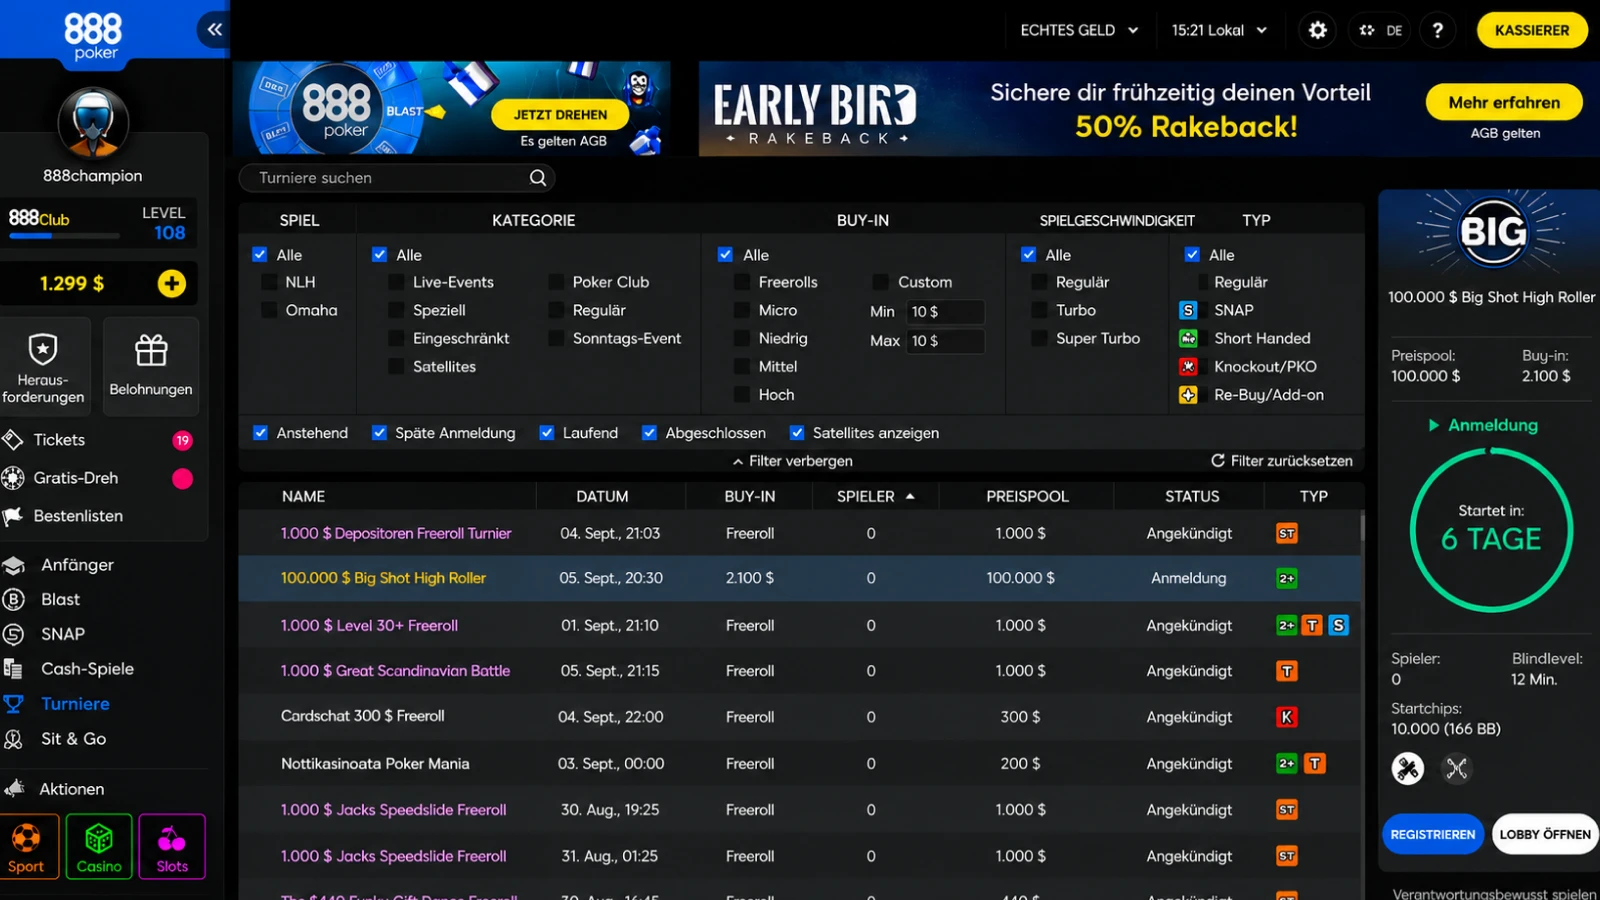Open Slots cherry icon

172,847
